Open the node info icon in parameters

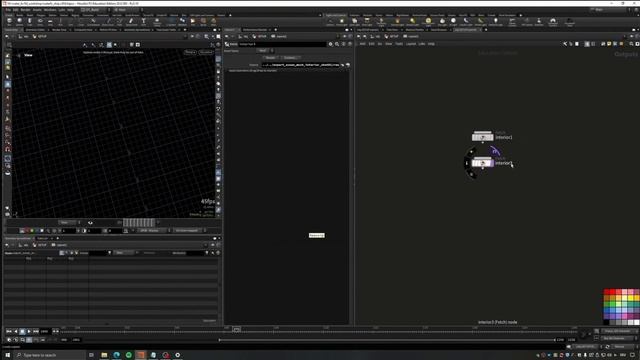[344, 44]
